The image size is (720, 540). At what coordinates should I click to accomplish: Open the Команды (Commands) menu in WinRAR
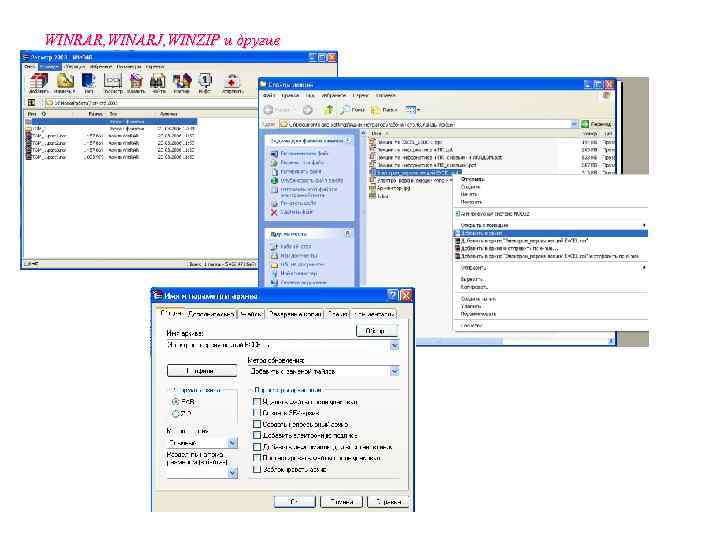[49, 67]
